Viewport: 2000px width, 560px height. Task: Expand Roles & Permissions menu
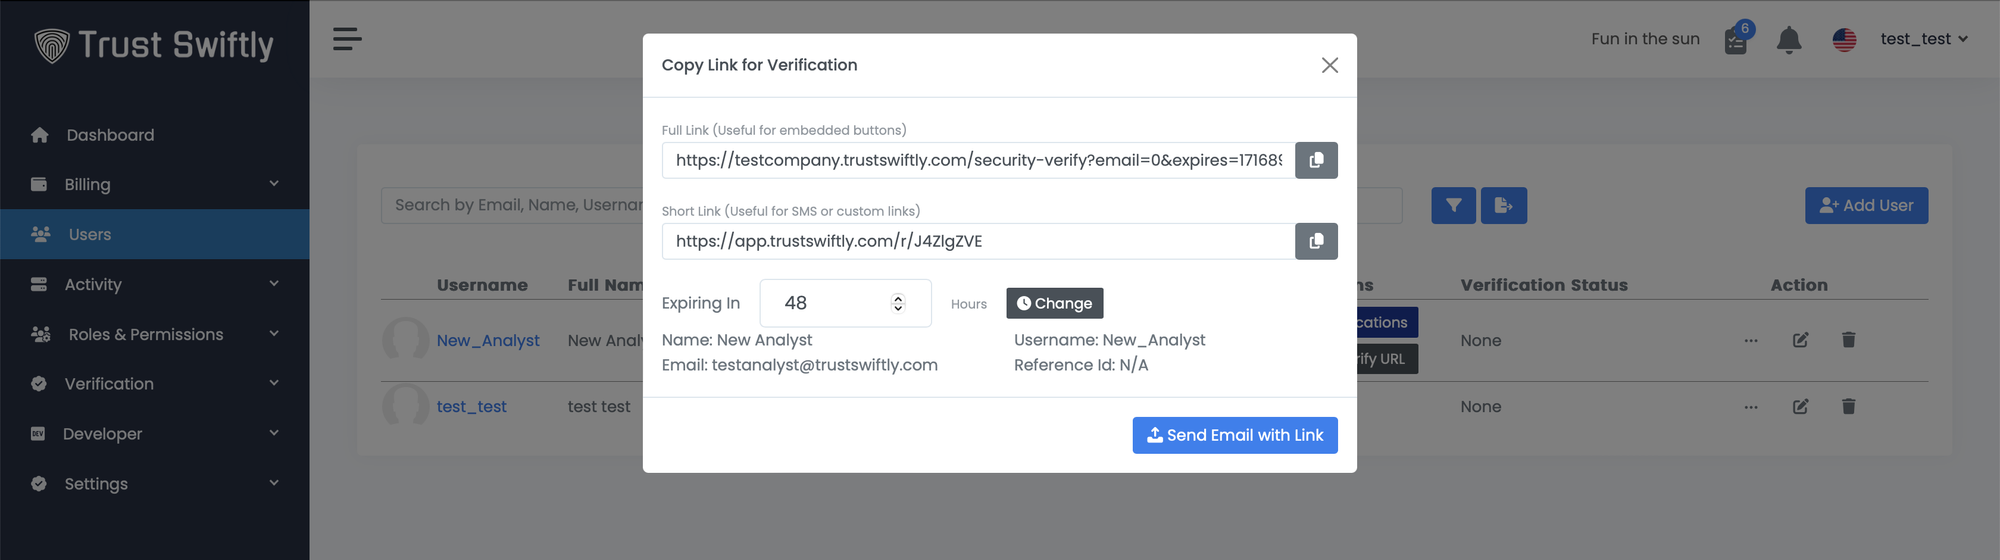pos(155,334)
